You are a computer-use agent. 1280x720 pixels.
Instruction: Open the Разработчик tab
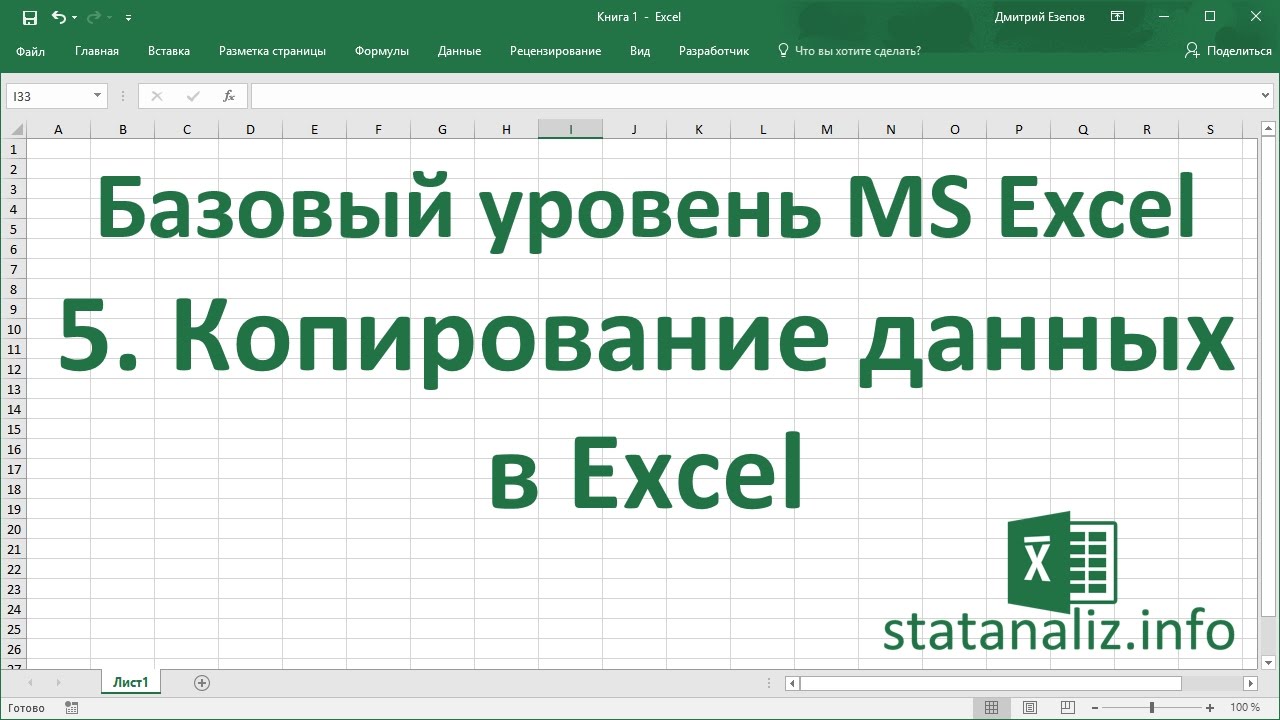pos(714,51)
